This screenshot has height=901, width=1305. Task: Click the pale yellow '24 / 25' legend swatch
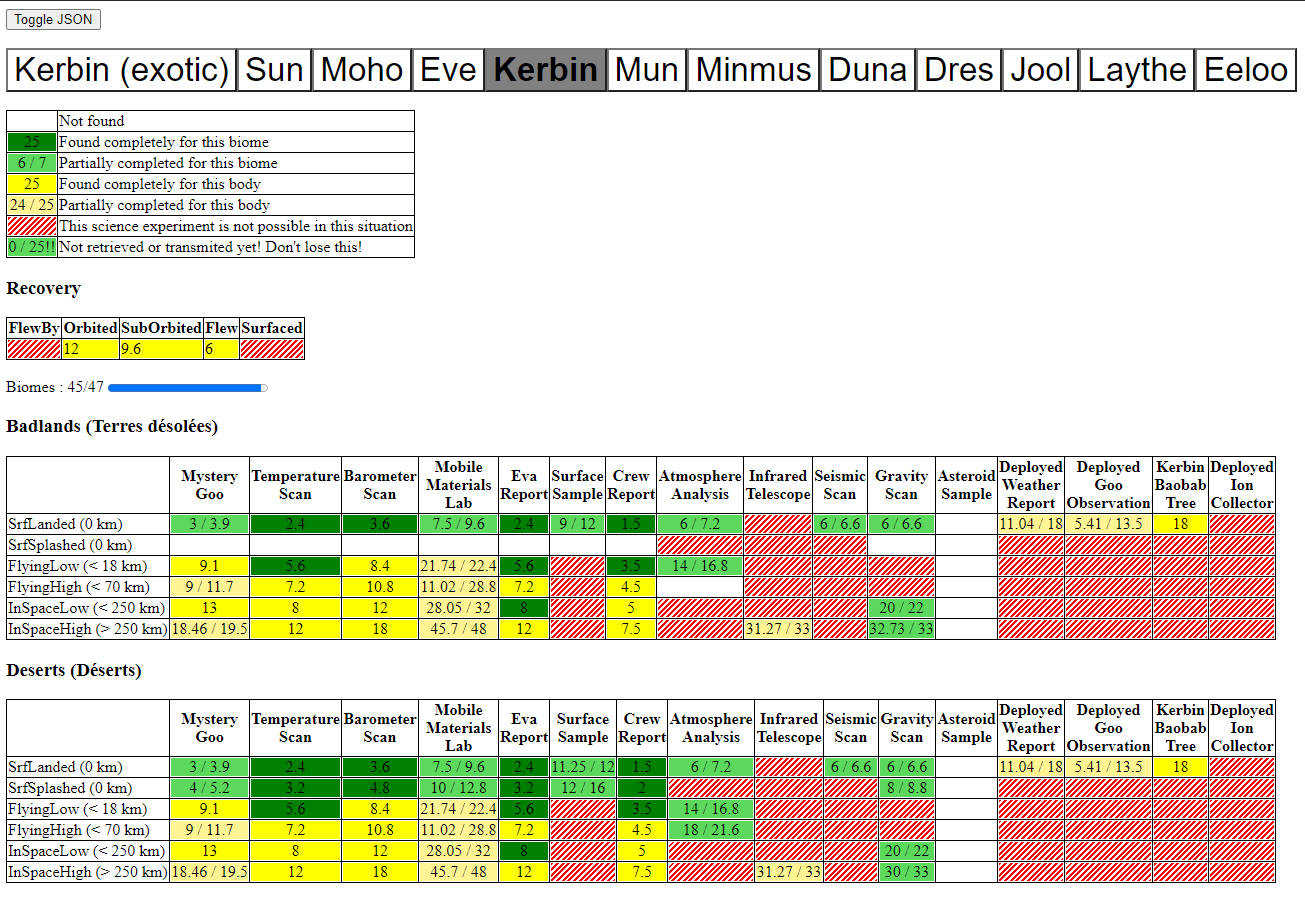[32, 205]
